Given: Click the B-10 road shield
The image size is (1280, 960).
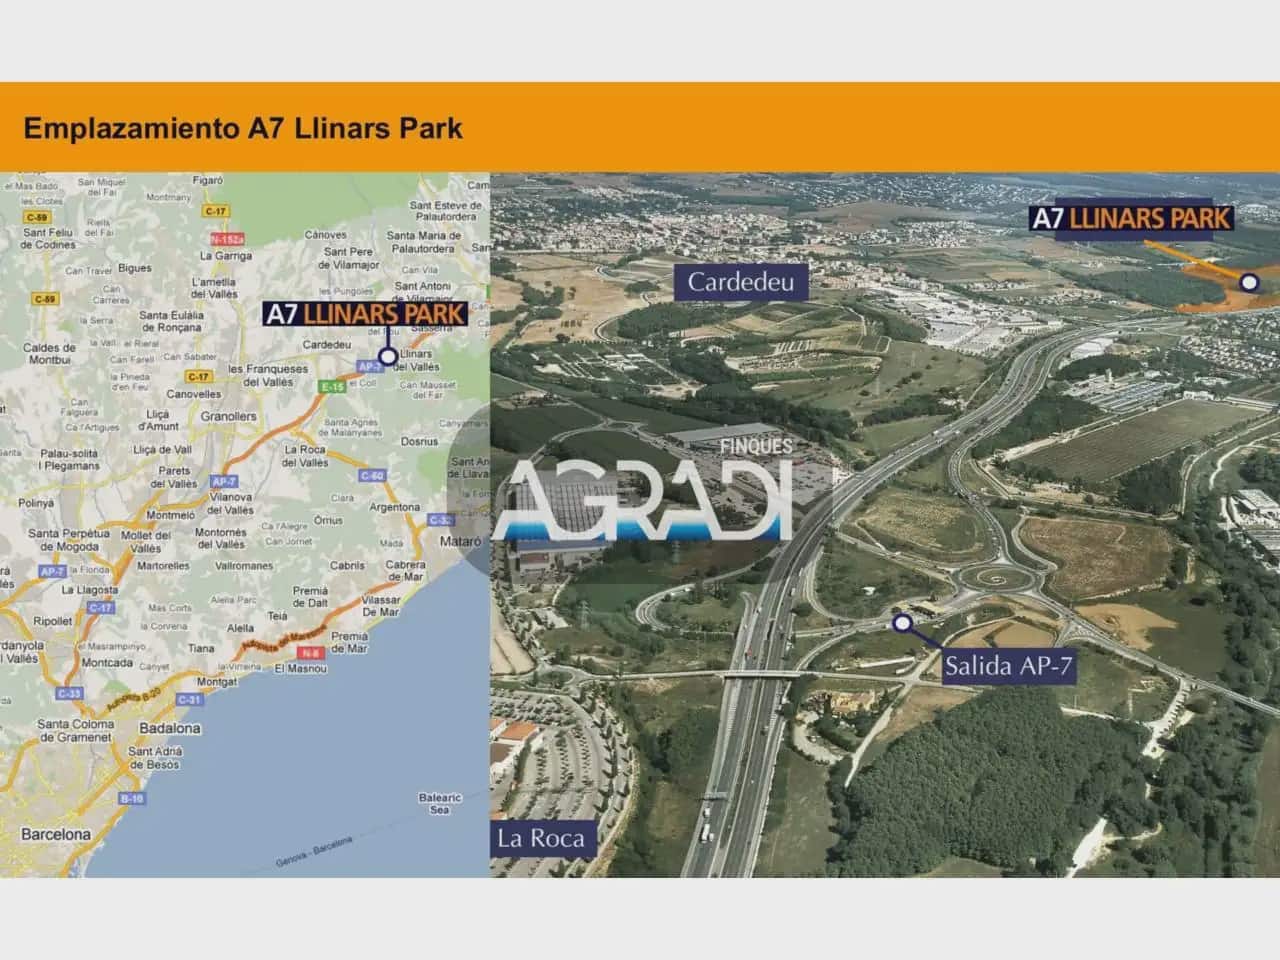Looking at the screenshot, I should (x=131, y=799).
